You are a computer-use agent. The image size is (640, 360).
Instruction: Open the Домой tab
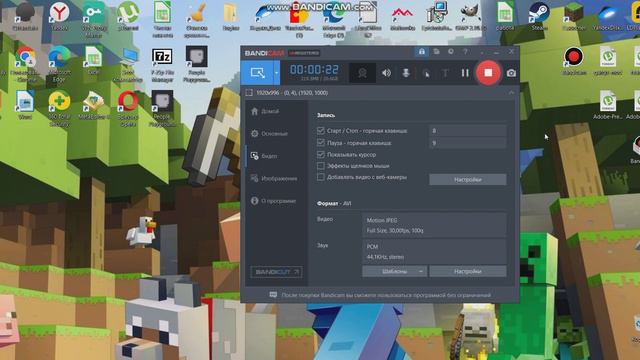pyautogui.click(x=265, y=111)
